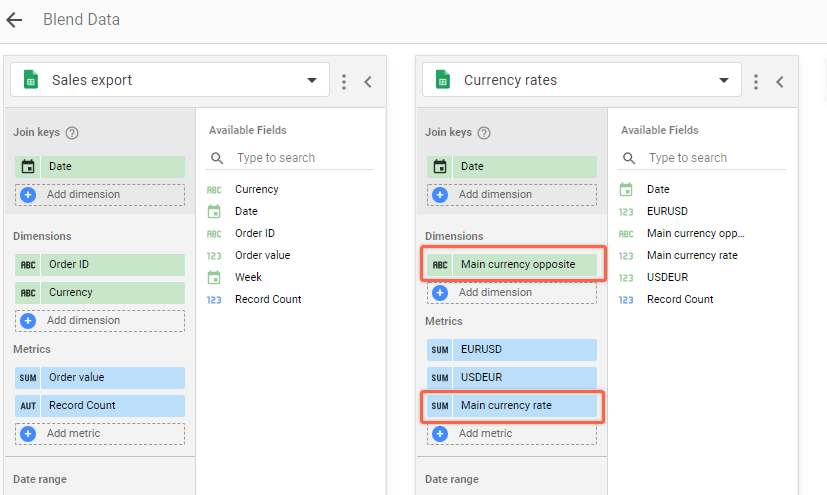Click the calendar icon beside Week field
Screen dimensions: 827x495
tap(214, 277)
